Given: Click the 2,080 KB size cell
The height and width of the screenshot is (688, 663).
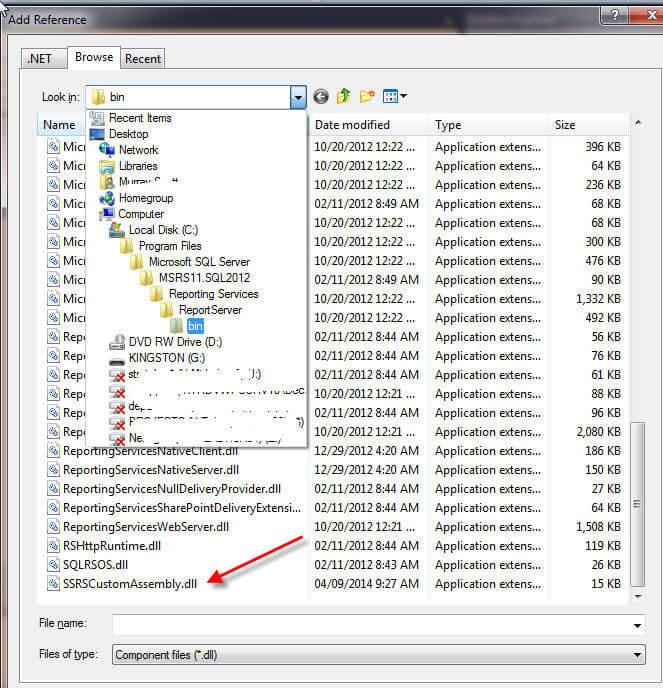Looking at the screenshot, I should point(598,432).
